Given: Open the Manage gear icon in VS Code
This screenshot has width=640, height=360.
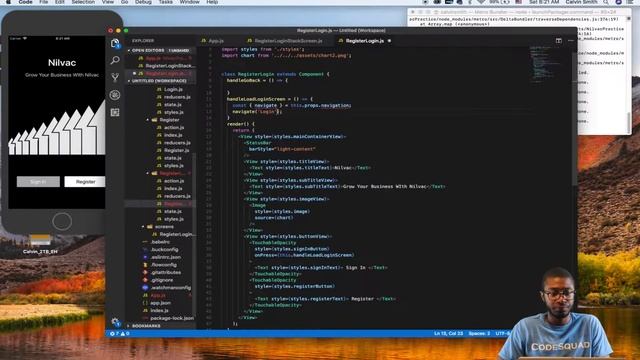Looking at the screenshot, I should pyautogui.click(x=115, y=322).
